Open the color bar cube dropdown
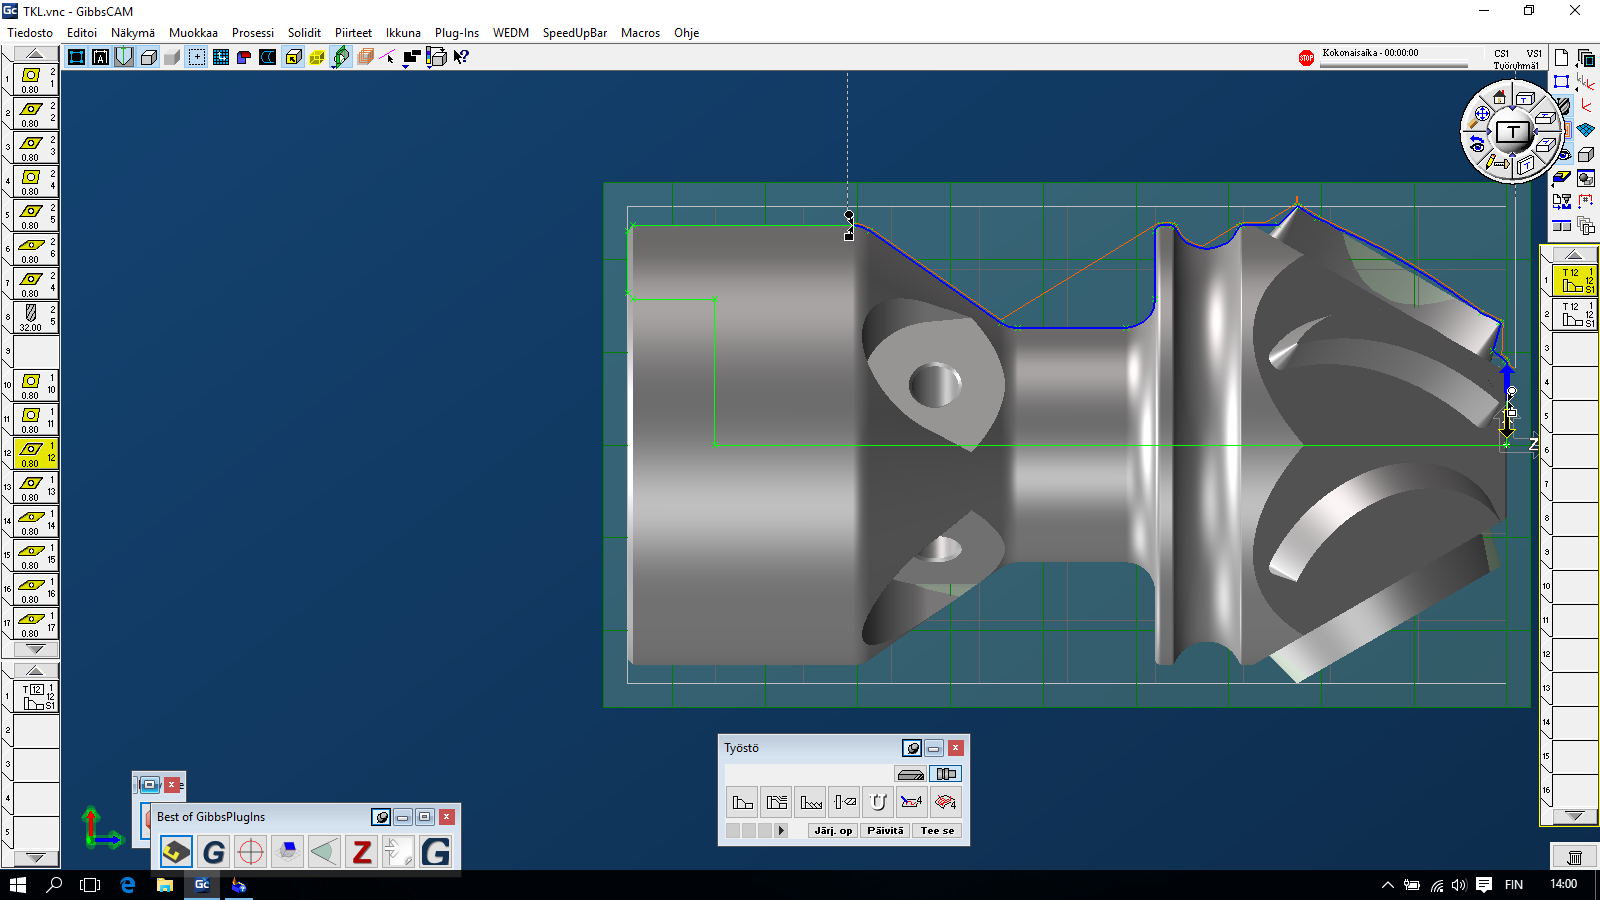Screen dimensions: 1600x900 [x=436, y=57]
